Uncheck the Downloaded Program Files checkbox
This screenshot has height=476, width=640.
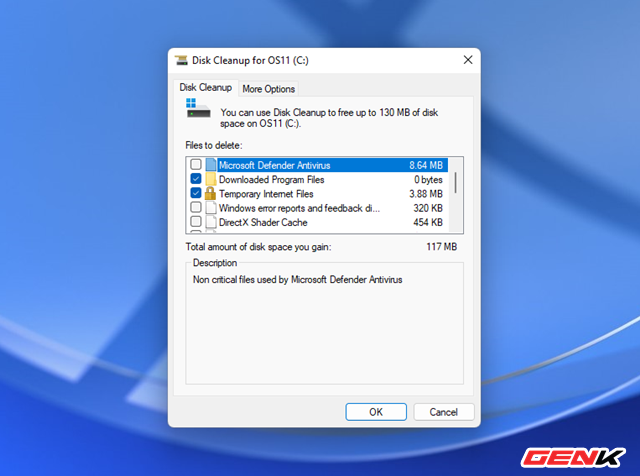[196, 179]
